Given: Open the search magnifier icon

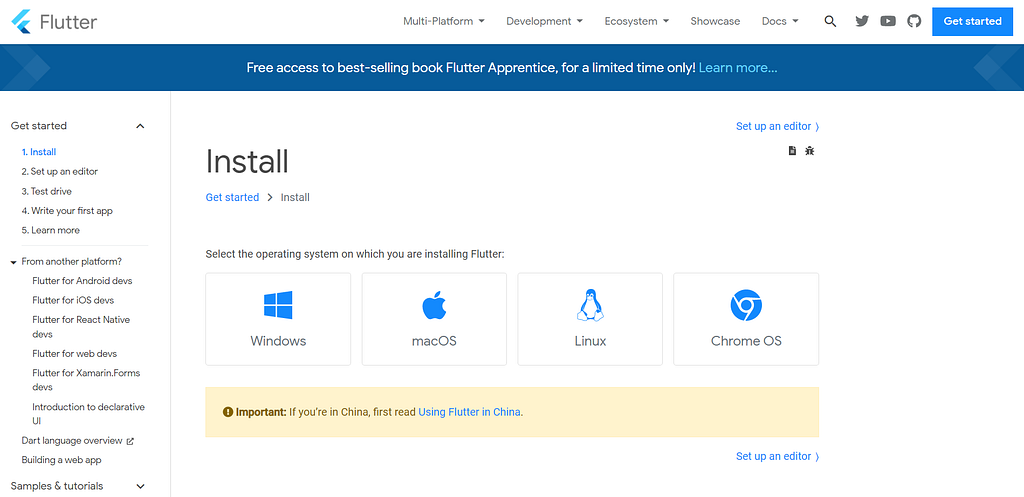Looking at the screenshot, I should [x=830, y=22].
